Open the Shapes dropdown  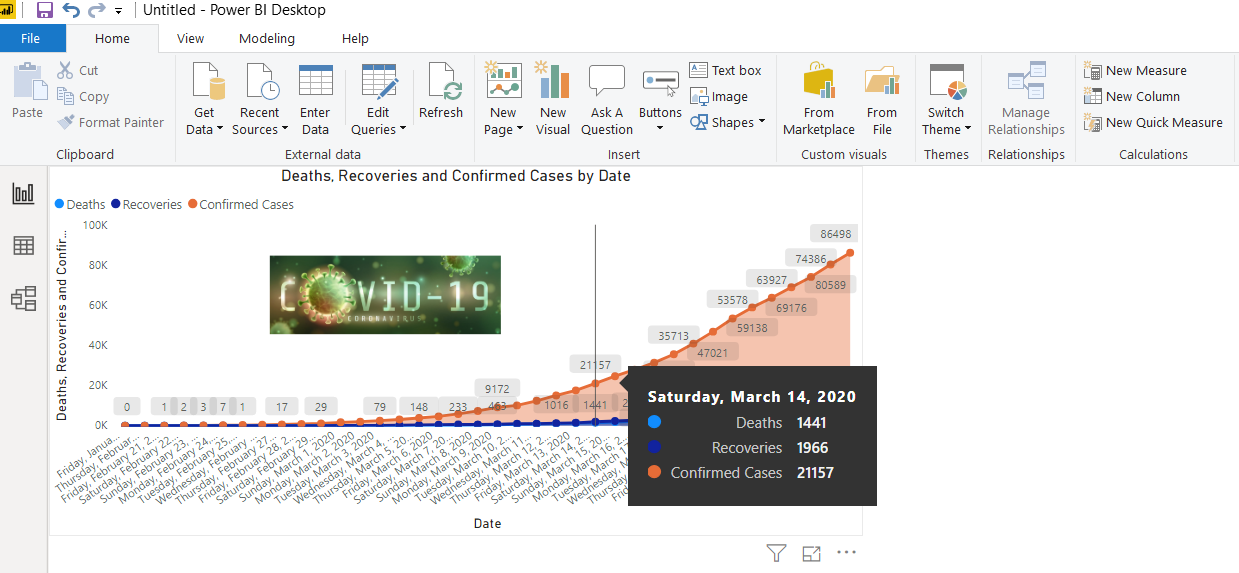727,122
